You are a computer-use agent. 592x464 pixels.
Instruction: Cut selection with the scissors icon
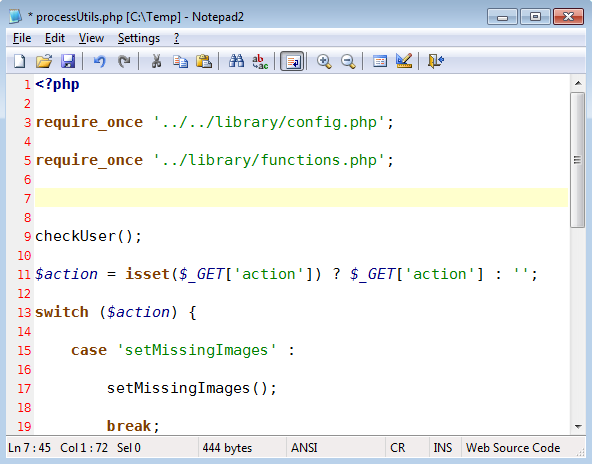tap(156, 61)
